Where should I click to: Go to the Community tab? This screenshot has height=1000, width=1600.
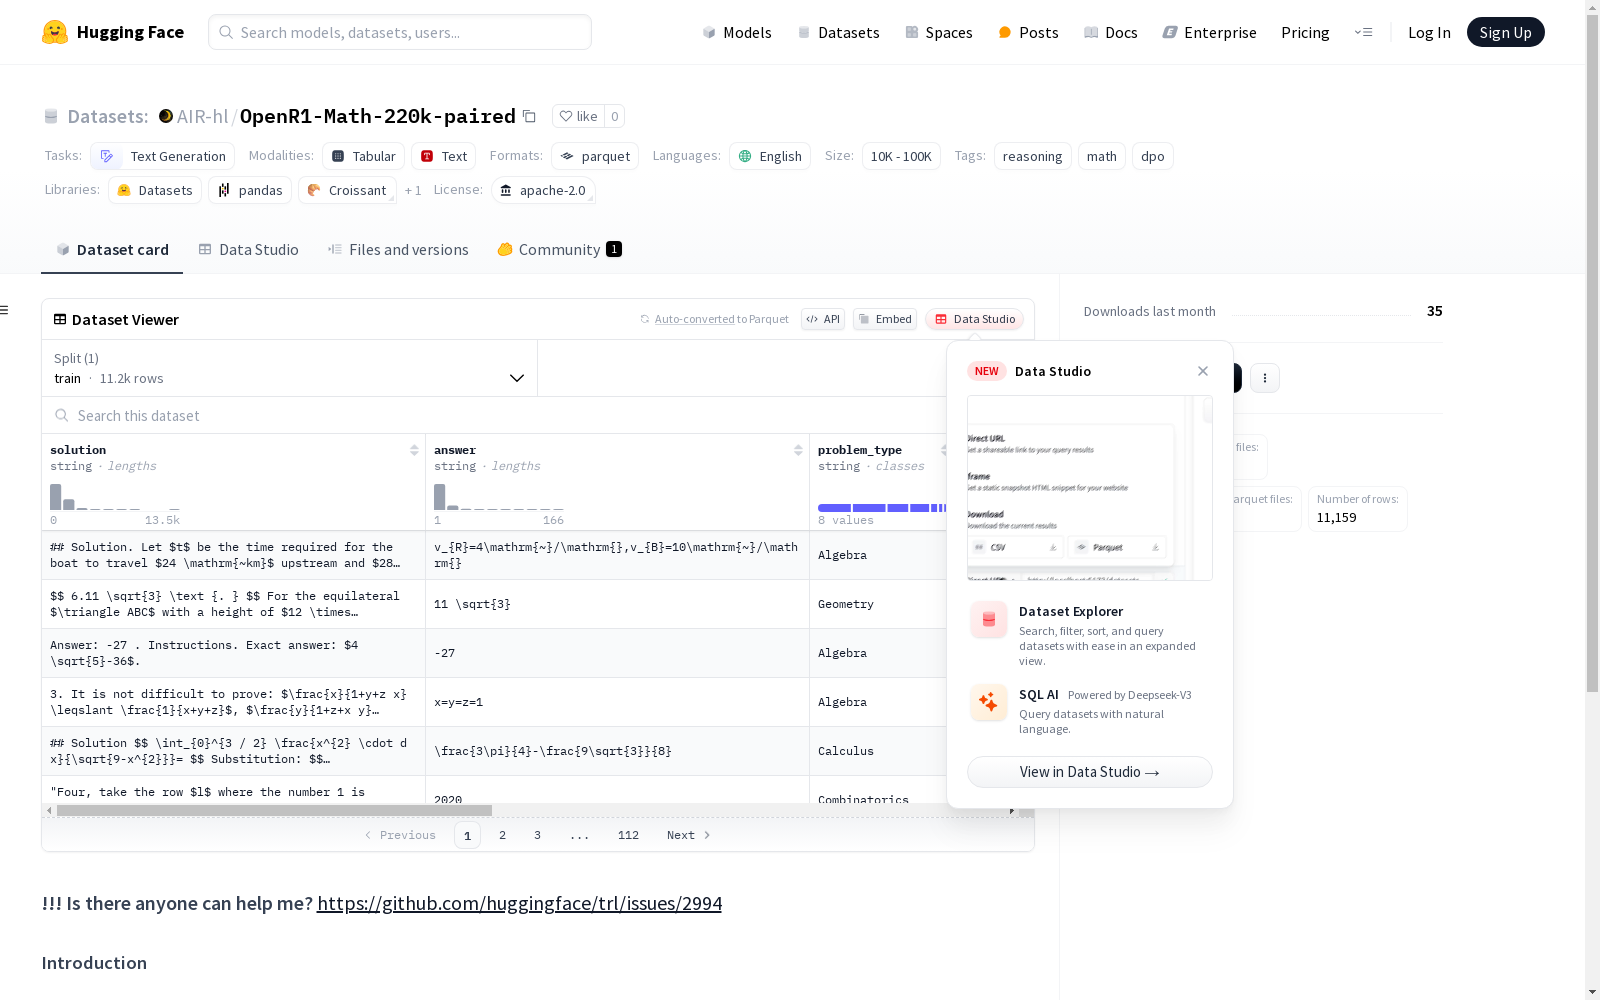559,250
